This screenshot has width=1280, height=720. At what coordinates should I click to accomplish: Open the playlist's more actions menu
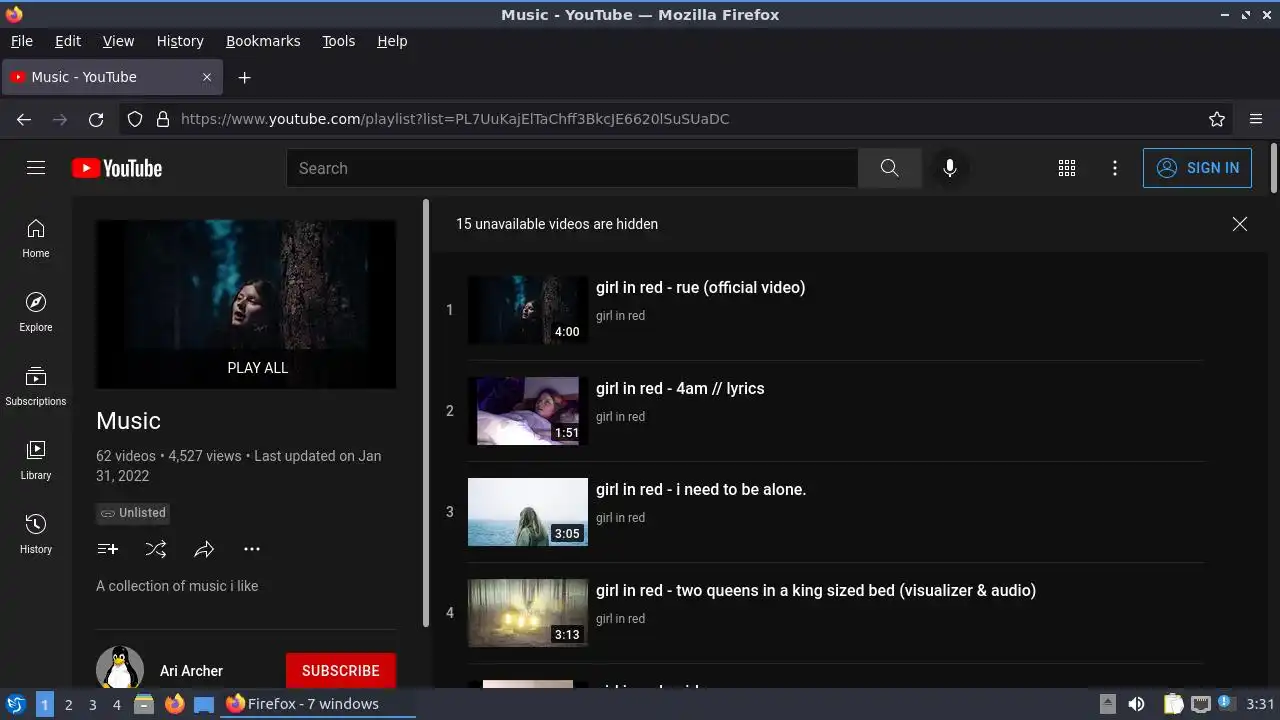[x=252, y=549]
